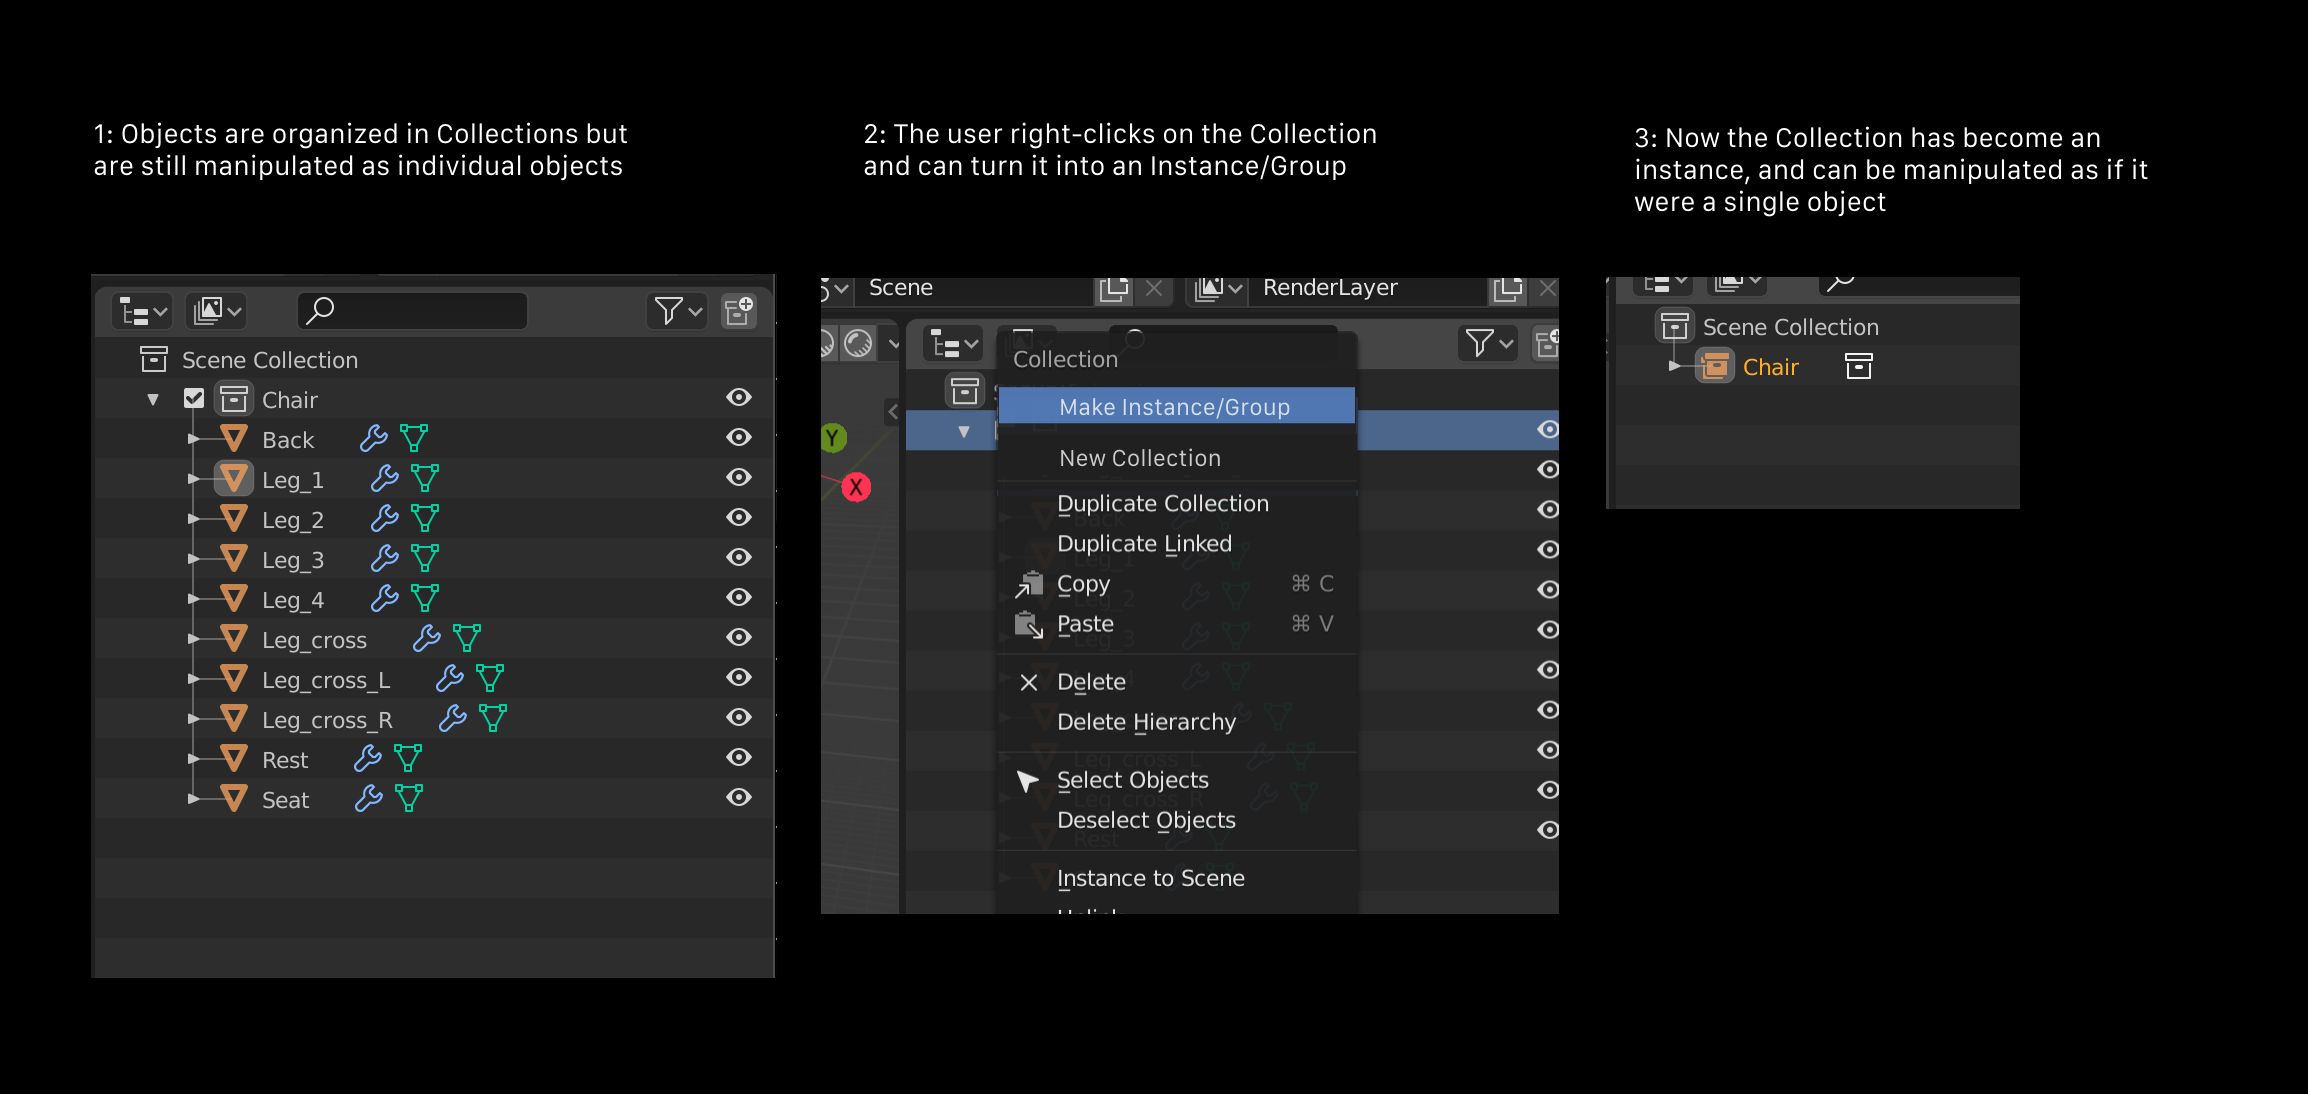Open the filter dropdown in middle panel
Image resolution: width=2308 pixels, height=1094 pixels.
(x=1487, y=344)
